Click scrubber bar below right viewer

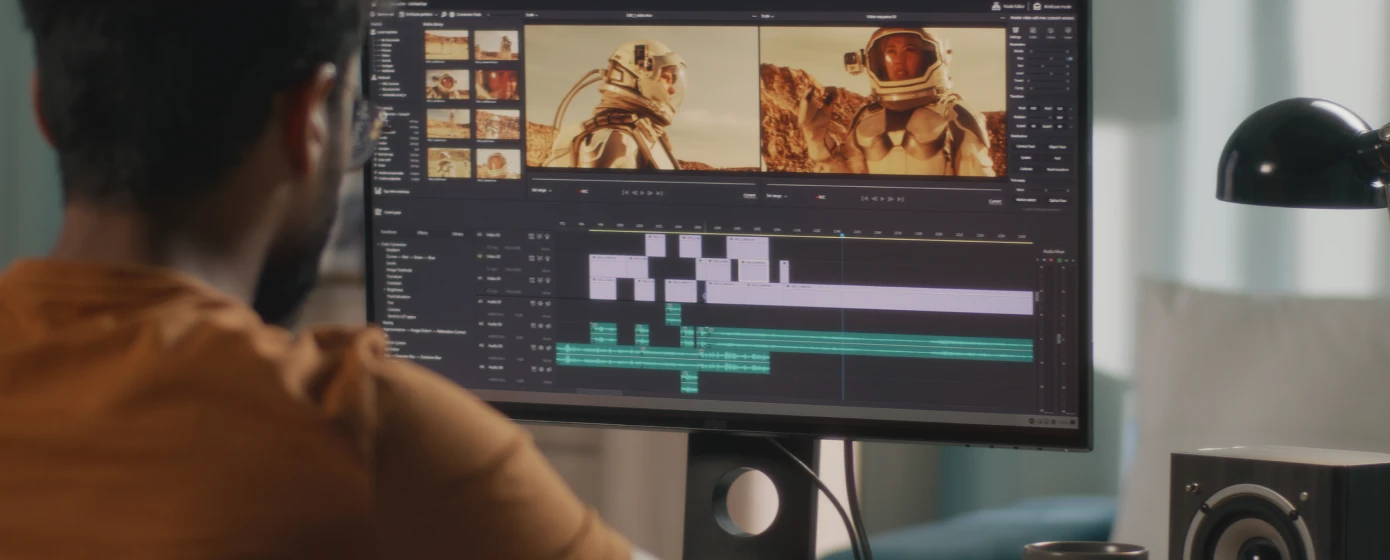(x=882, y=186)
